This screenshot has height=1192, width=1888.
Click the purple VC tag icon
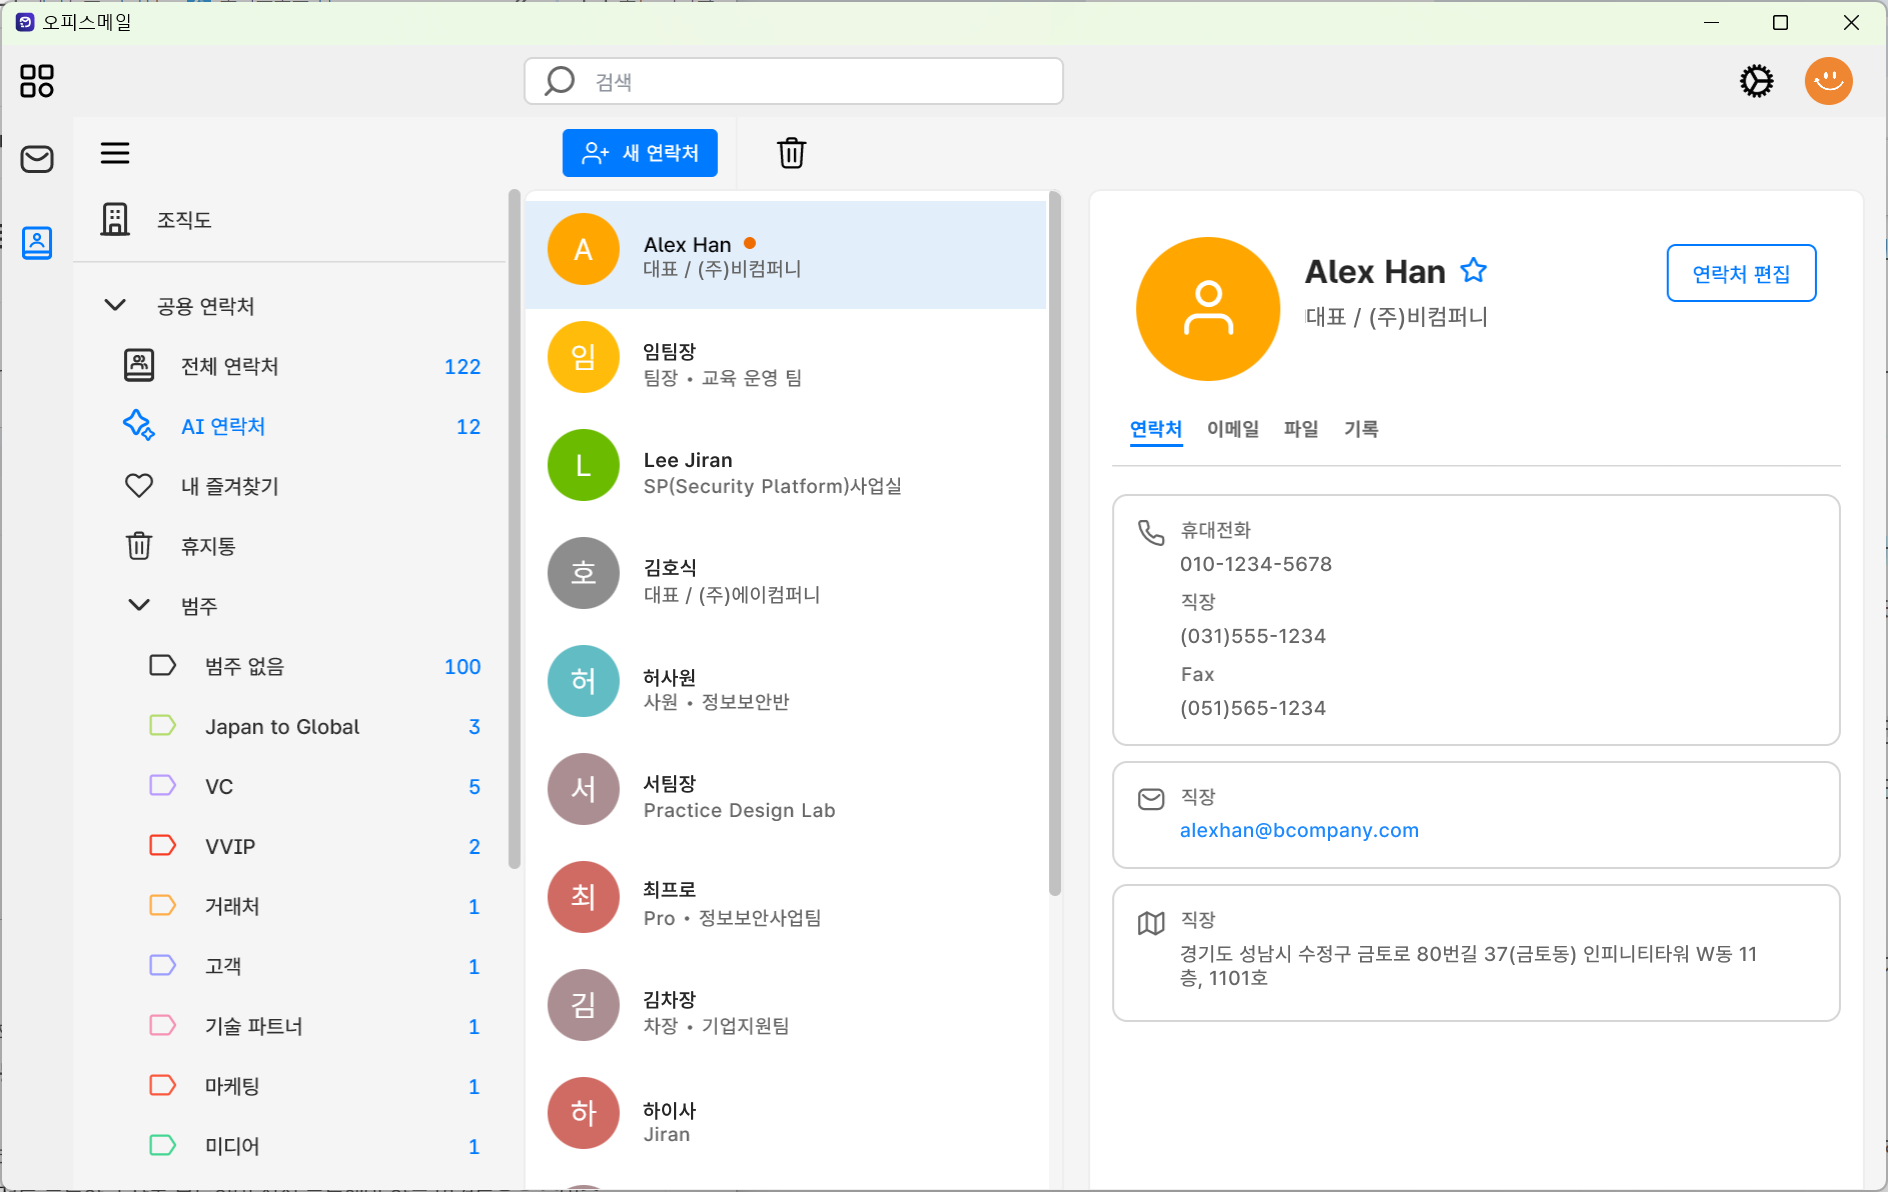(162, 786)
